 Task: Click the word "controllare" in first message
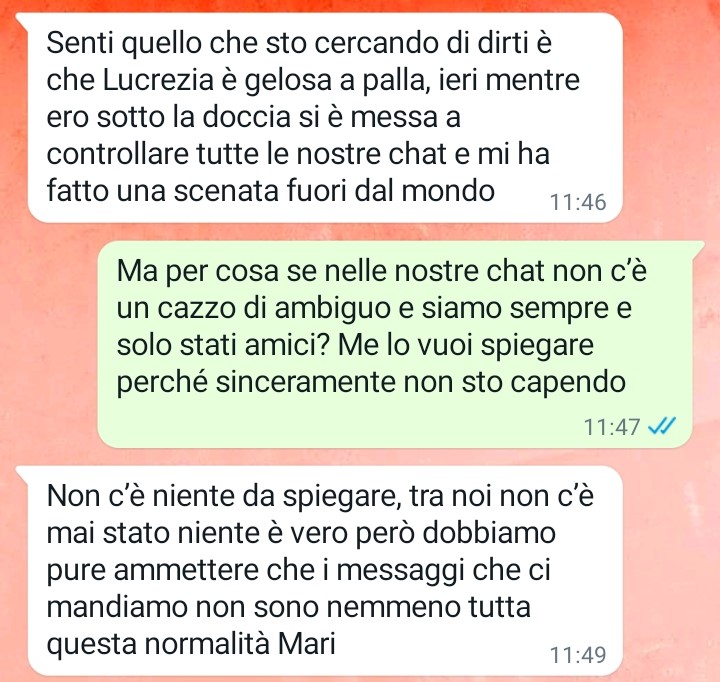click(118, 154)
